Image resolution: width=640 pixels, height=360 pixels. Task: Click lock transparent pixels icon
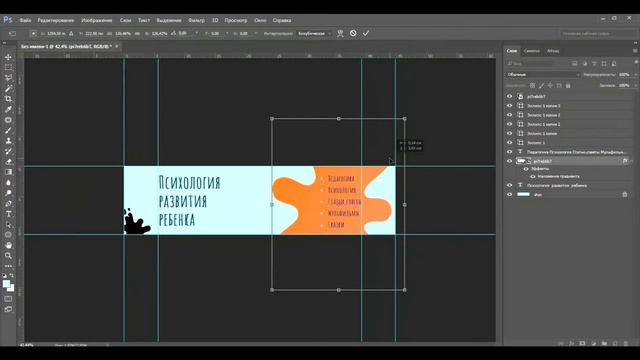pyautogui.click(x=532, y=86)
